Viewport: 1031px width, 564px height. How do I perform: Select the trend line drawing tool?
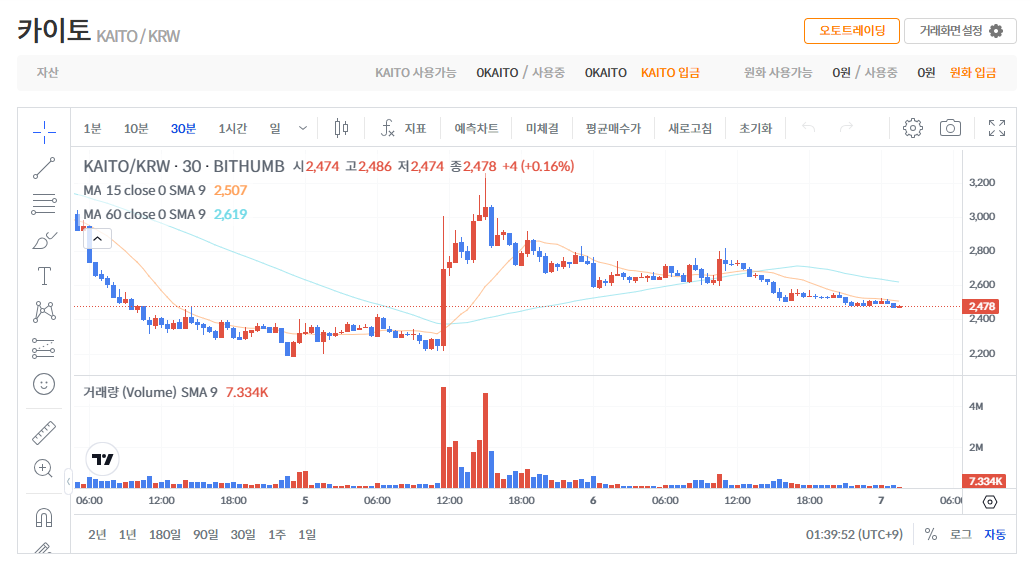(44, 168)
